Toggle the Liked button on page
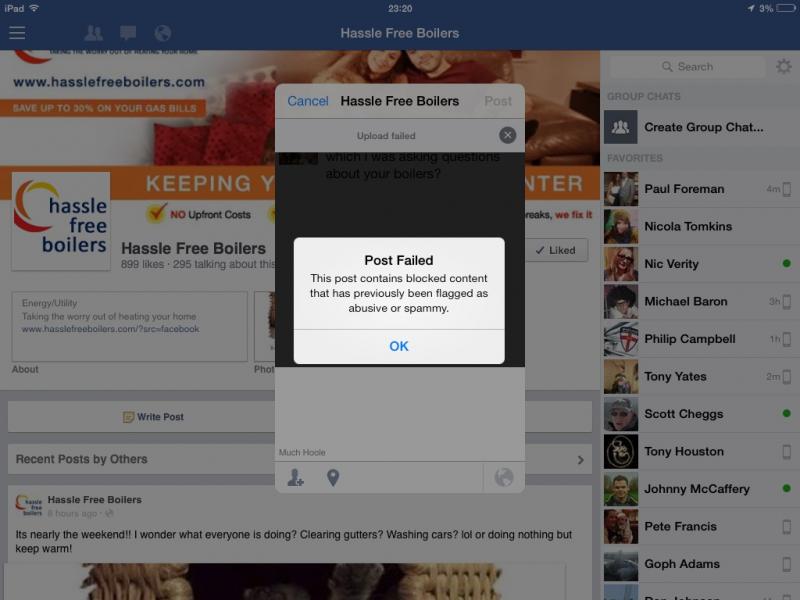Viewport: 800px width, 600px height. tap(556, 250)
